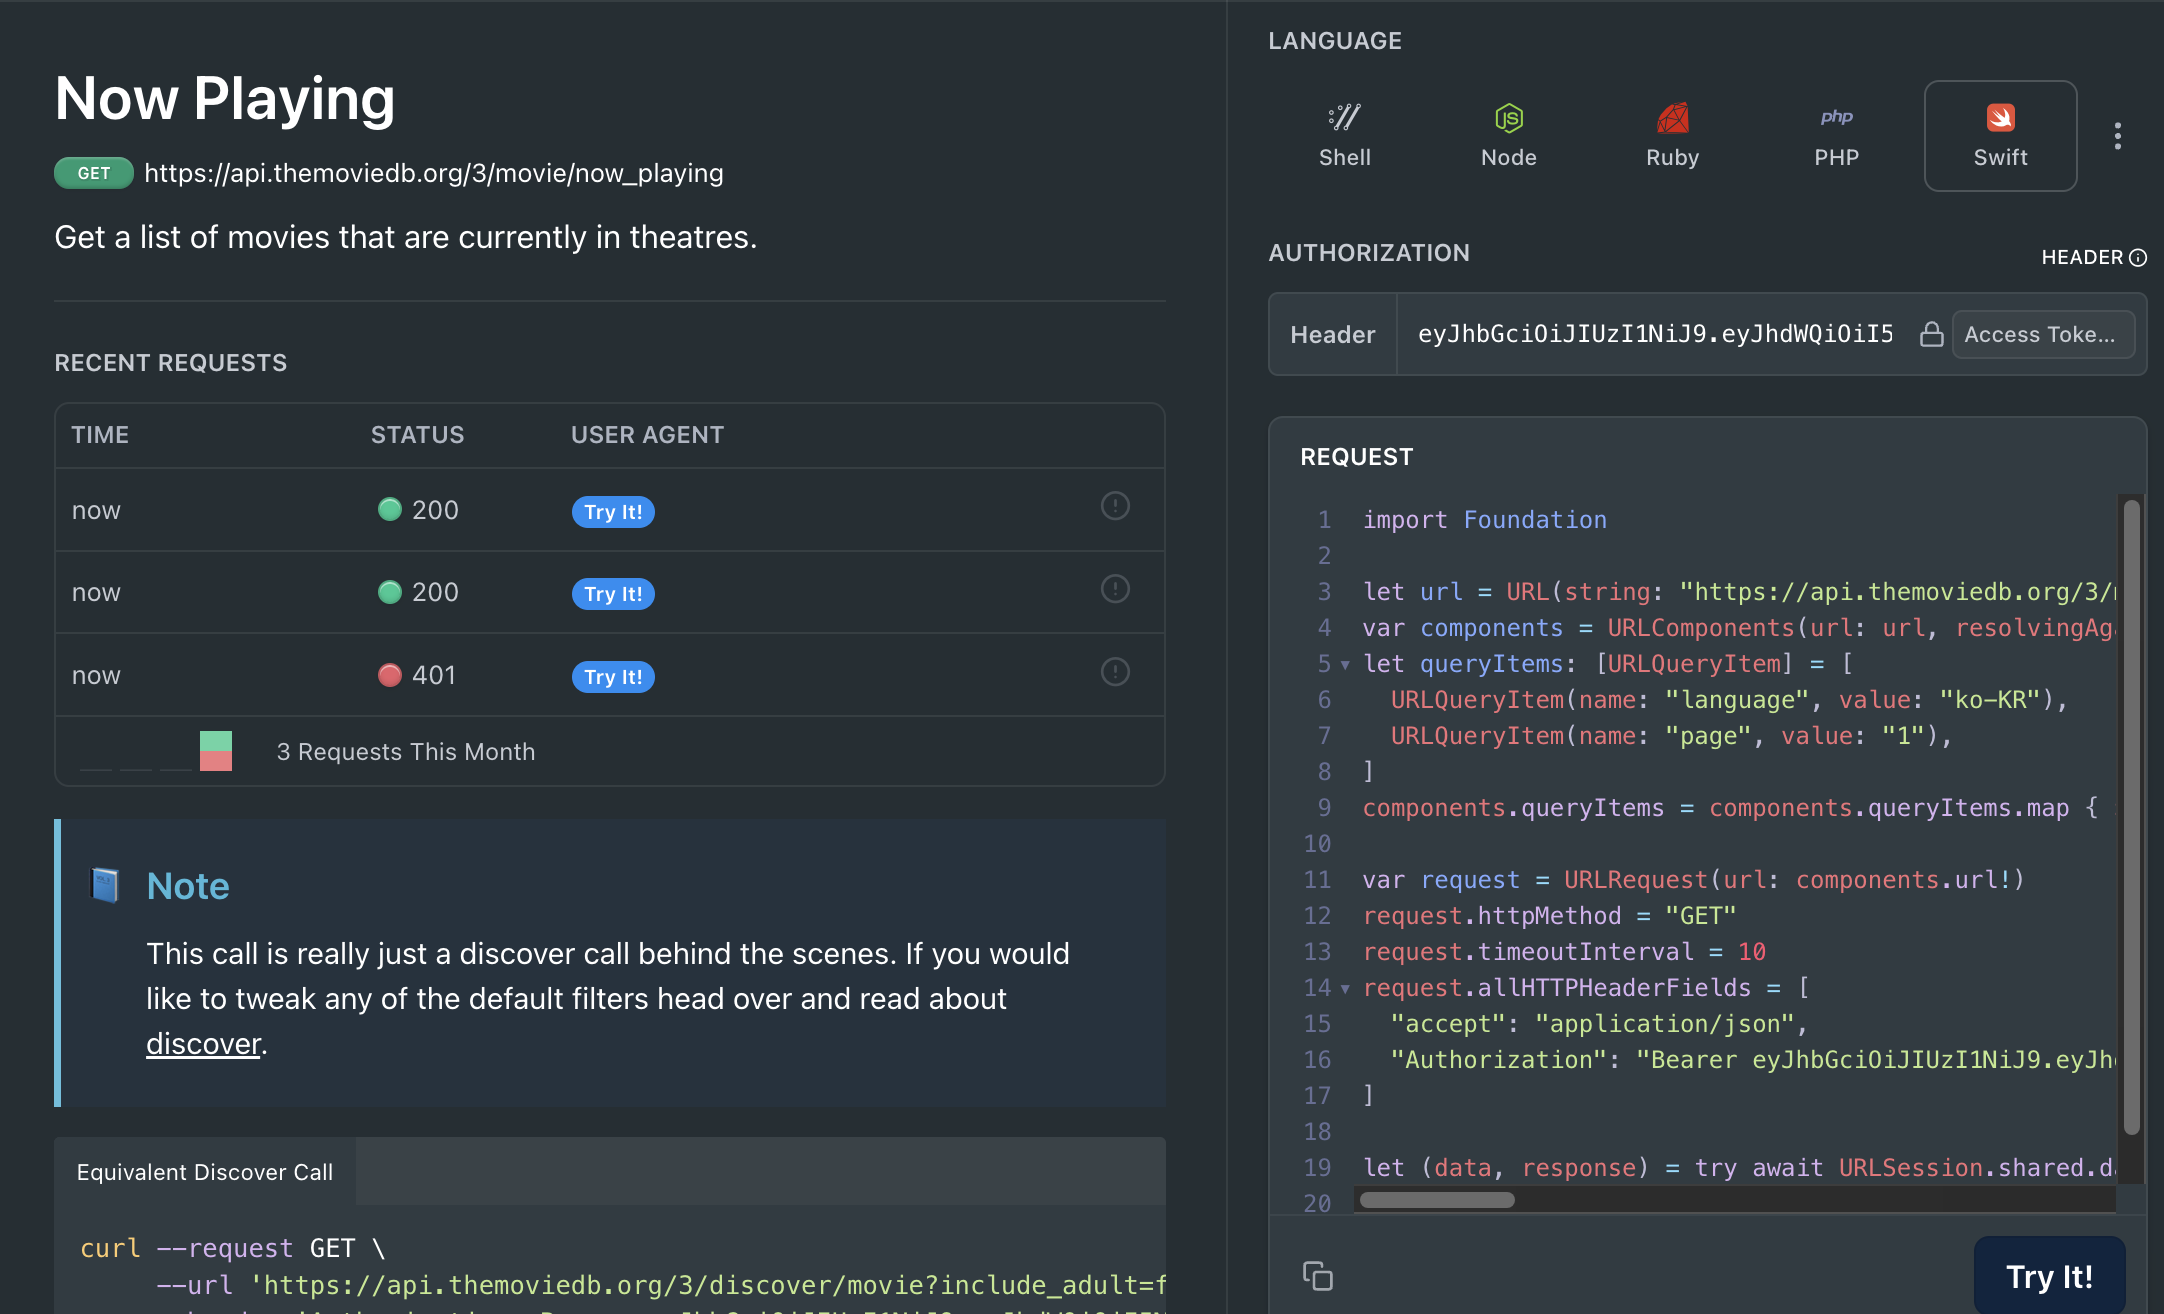Click 'import Foundation' code line
This screenshot has height=1314, width=2164.
click(x=1485, y=520)
